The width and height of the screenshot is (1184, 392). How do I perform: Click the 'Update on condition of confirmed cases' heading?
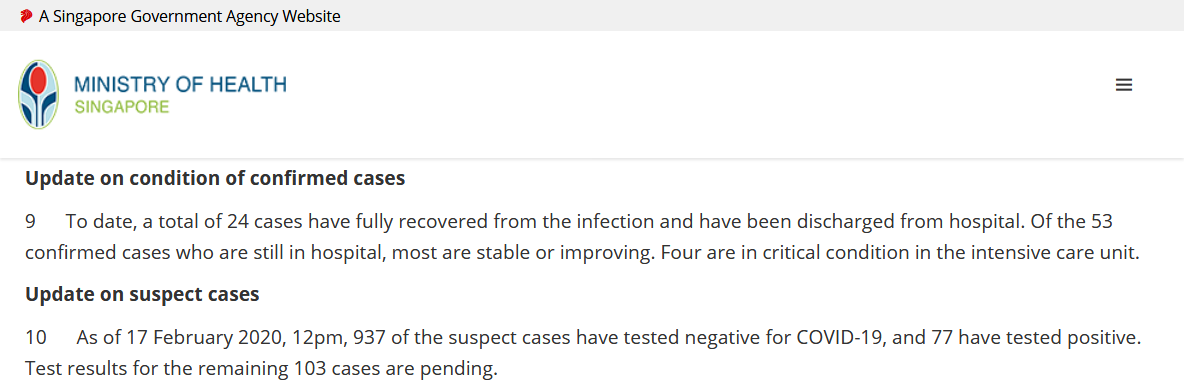(x=215, y=178)
